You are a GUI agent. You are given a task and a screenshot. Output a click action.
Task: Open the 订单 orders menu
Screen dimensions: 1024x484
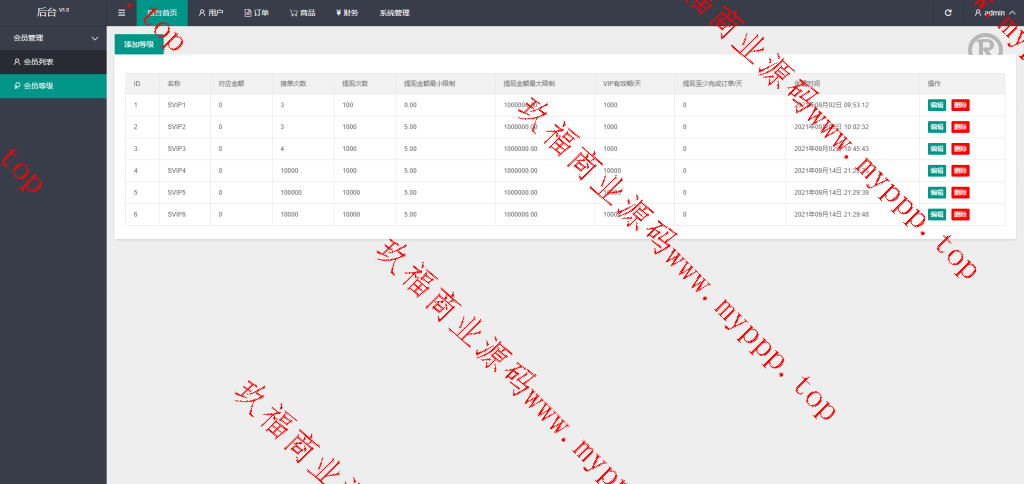(x=257, y=13)
